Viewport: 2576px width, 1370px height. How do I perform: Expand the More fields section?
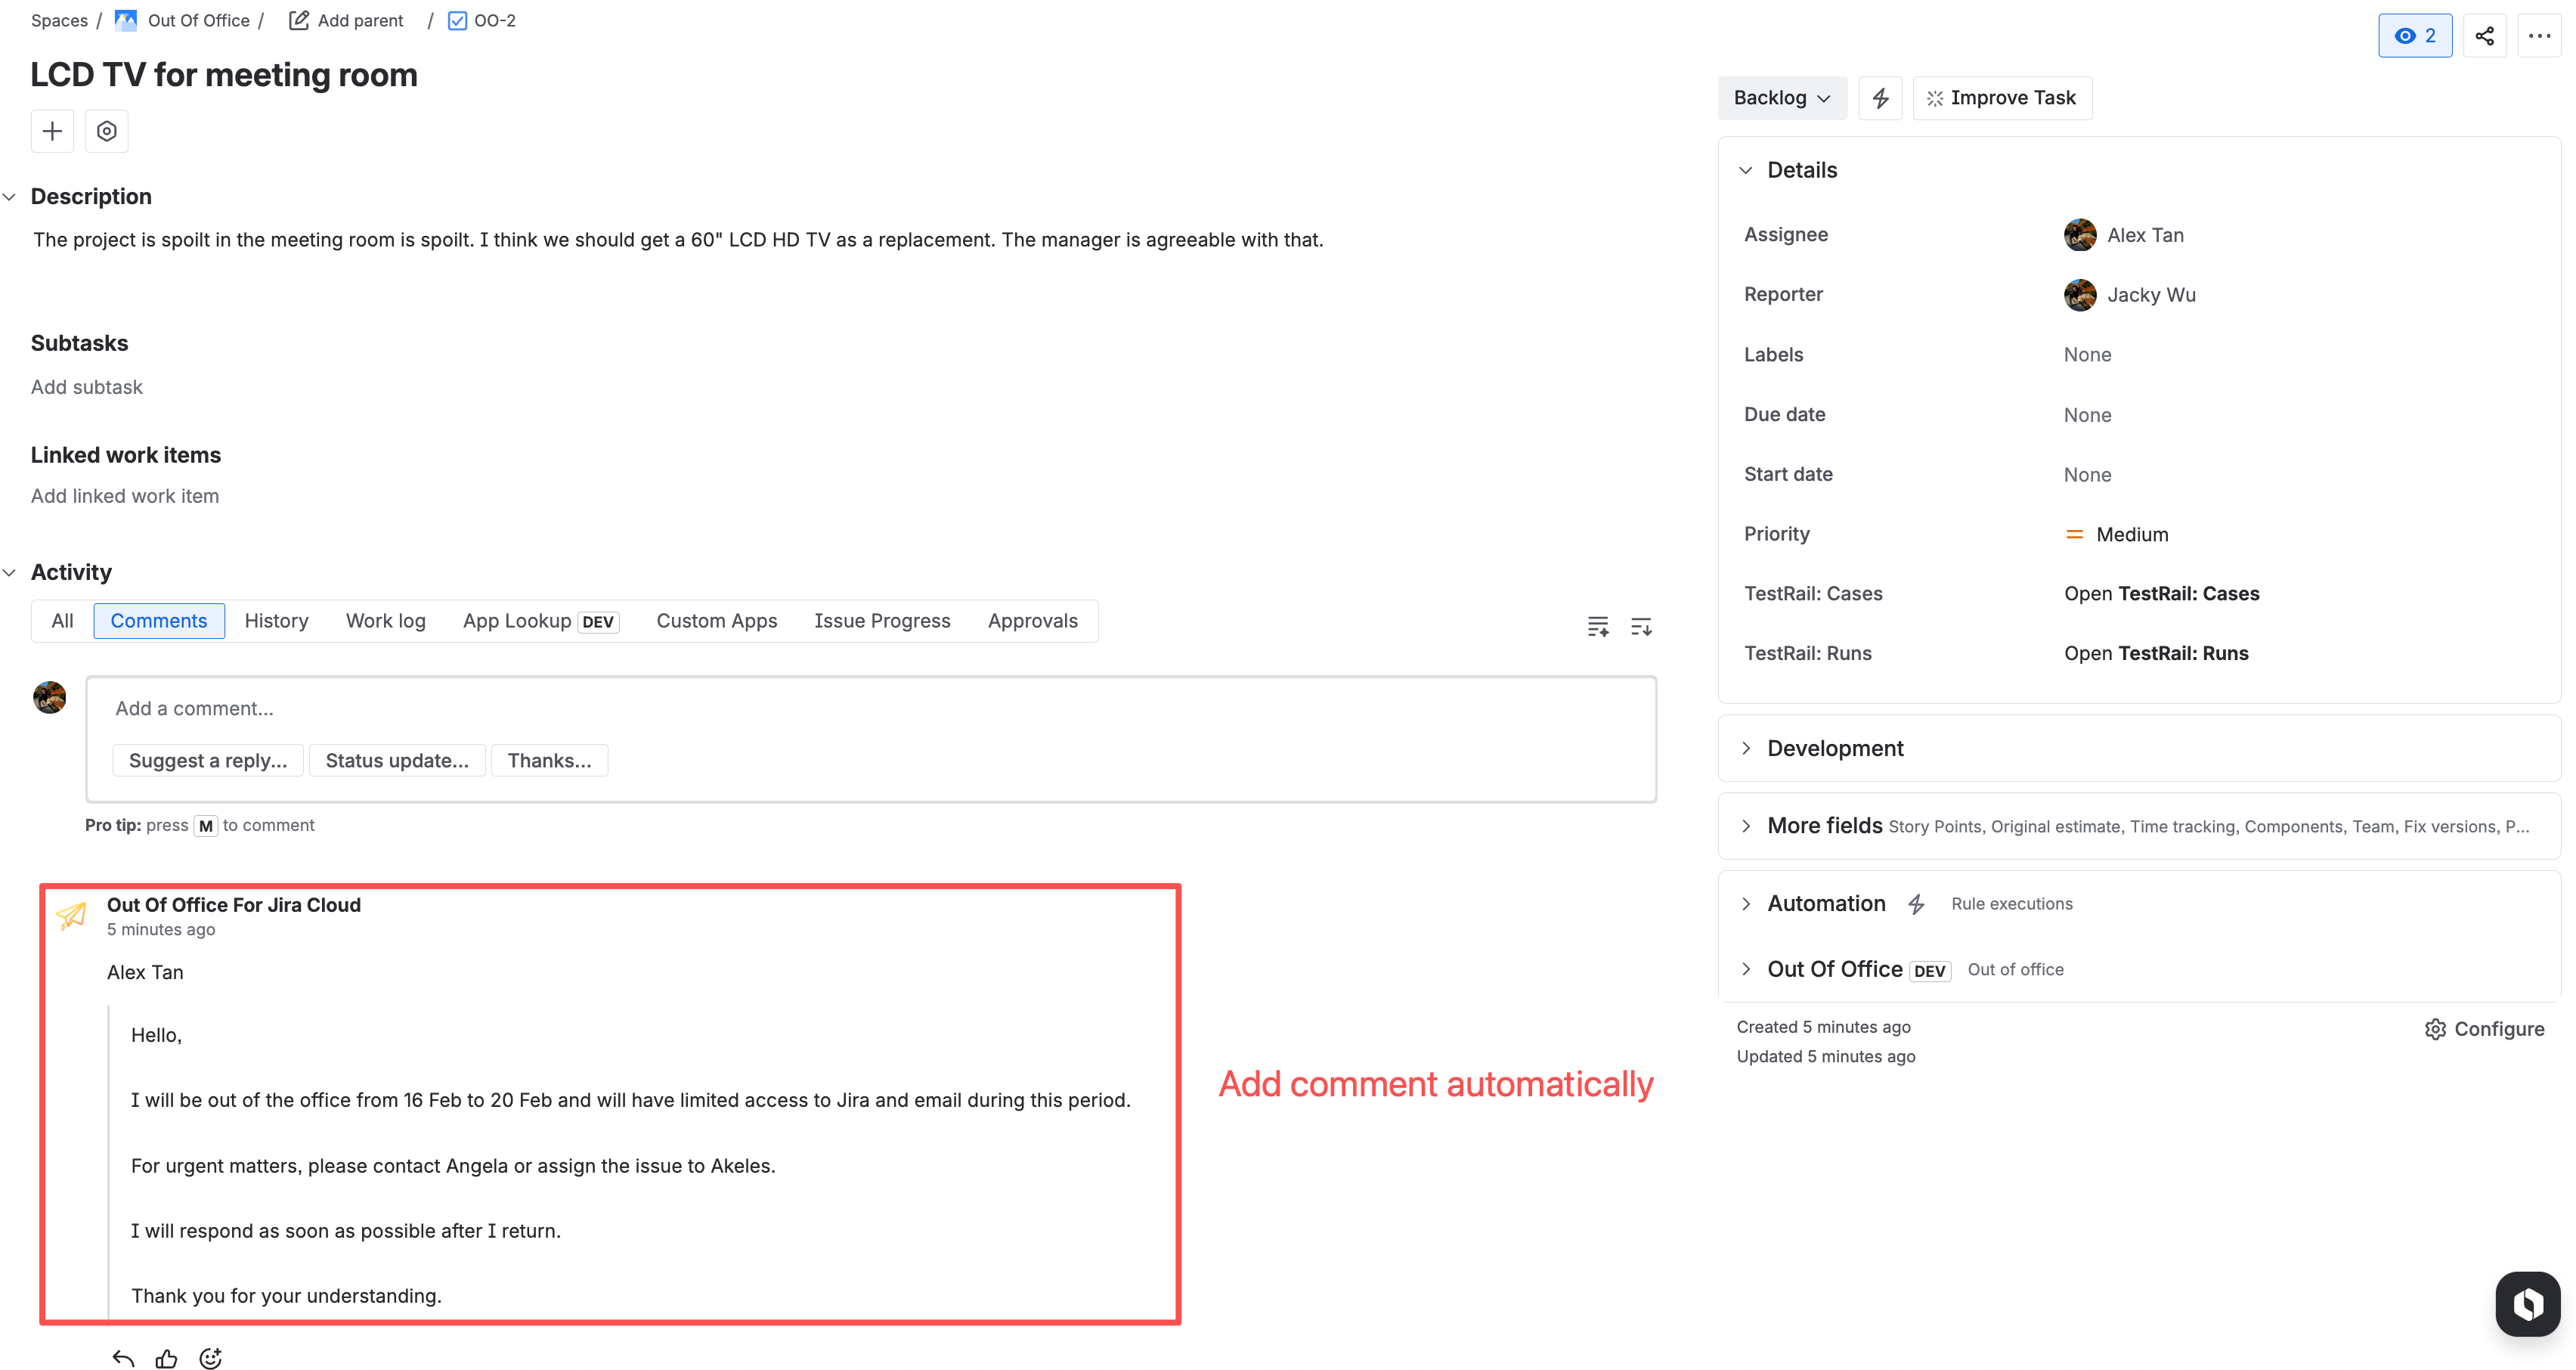[1746, 825]
